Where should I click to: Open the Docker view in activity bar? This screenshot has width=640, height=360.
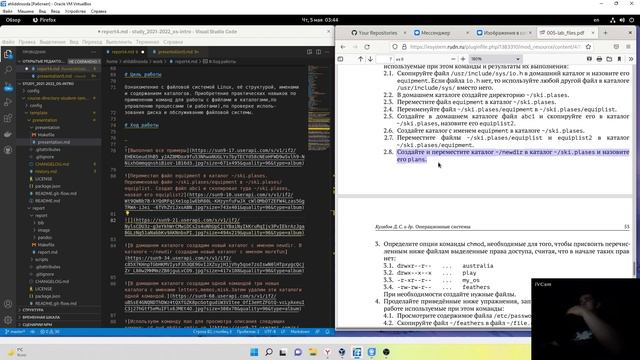click(8, 134)
